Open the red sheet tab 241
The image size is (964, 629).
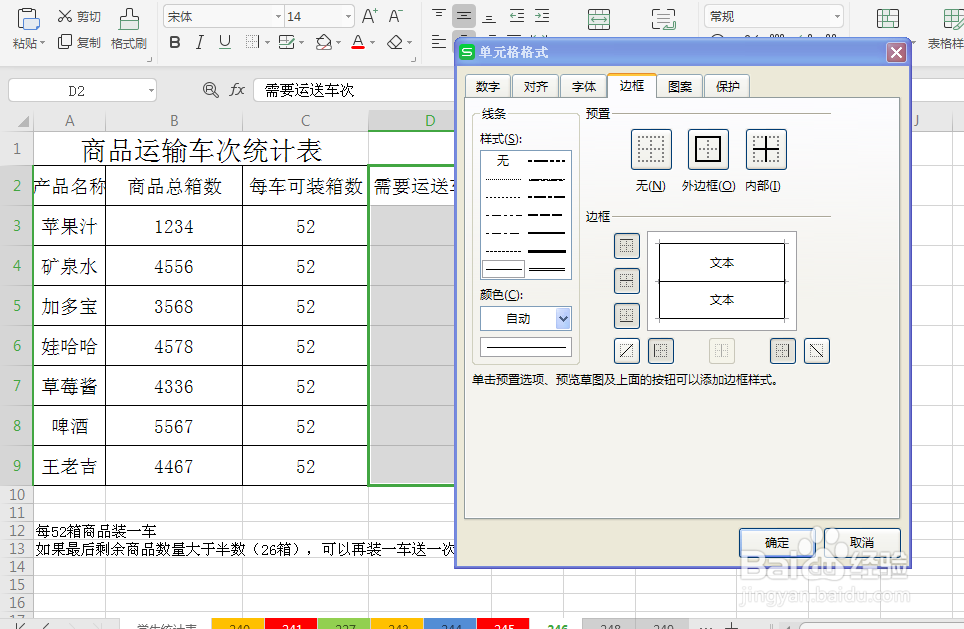coord(291,624)
